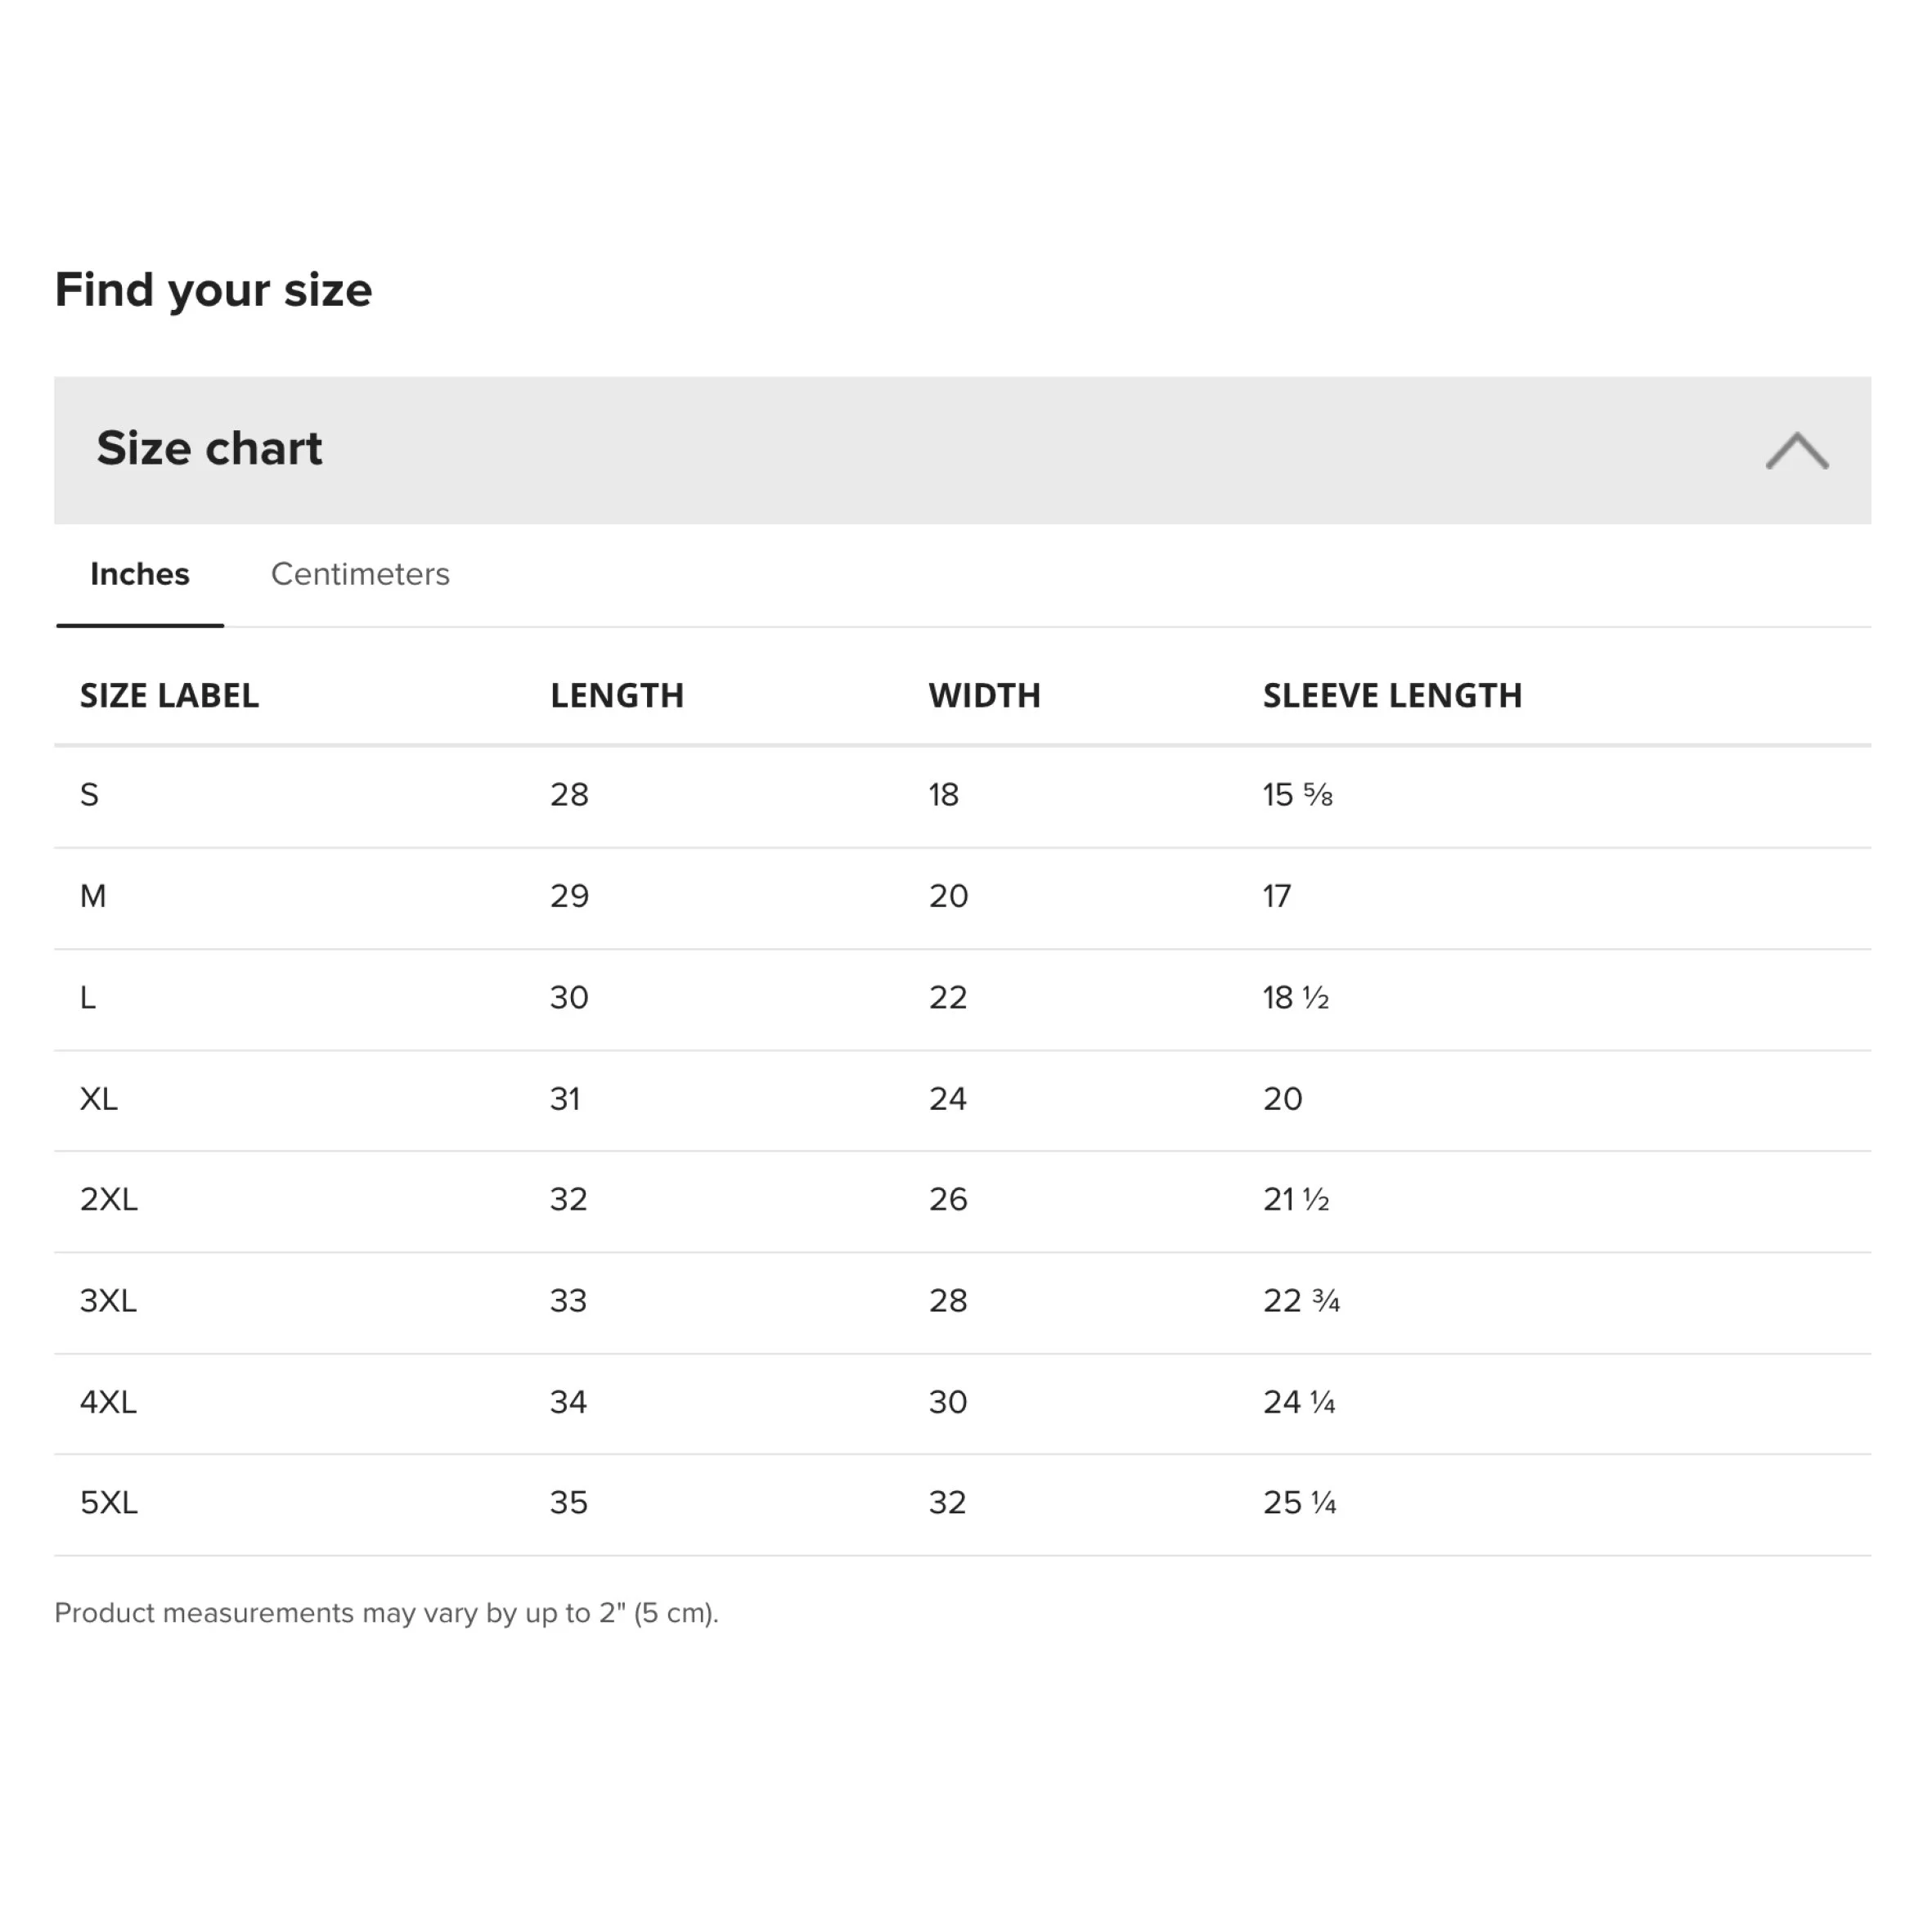Select the 5XL size label

coord(109,1503)
